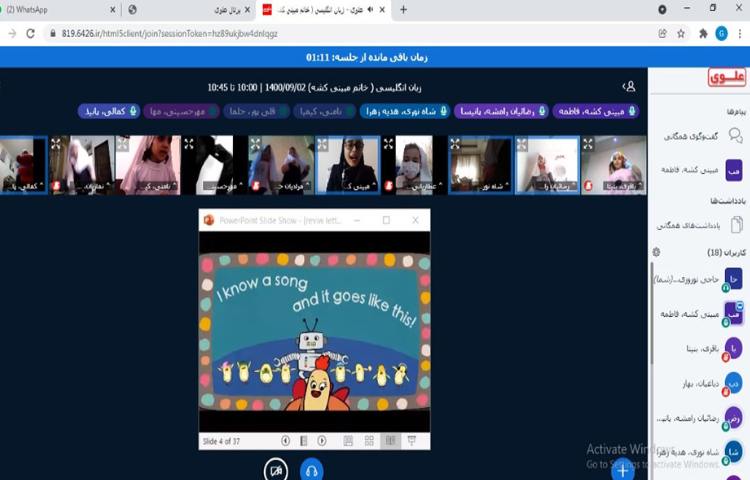Go to next slide in PowerPoint

click(322, 441)
